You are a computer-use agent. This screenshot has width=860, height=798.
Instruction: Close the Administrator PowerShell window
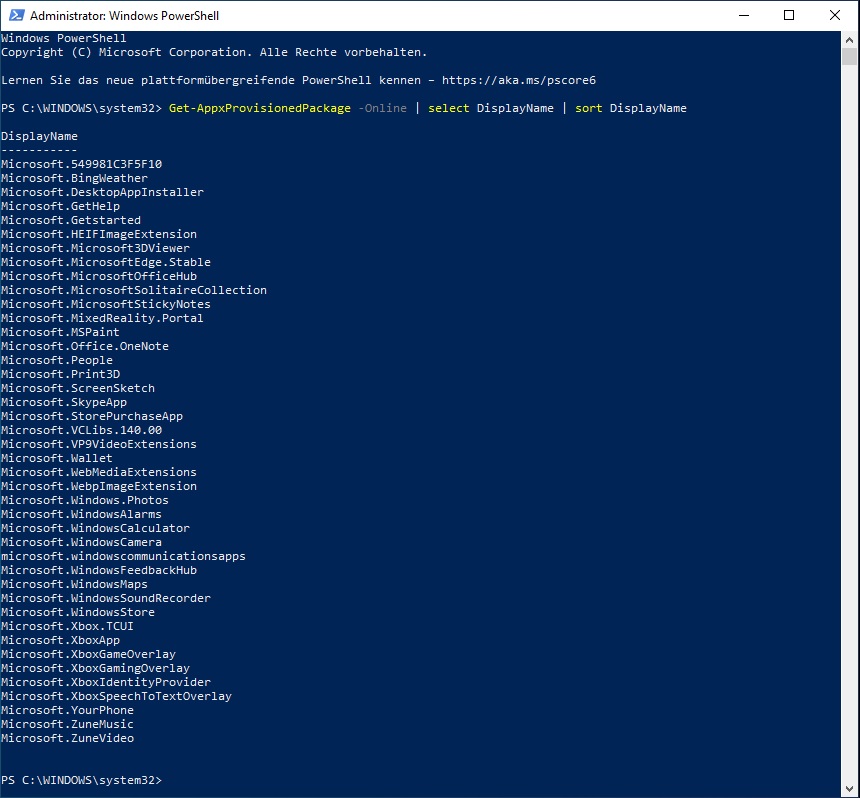point(835,15)
